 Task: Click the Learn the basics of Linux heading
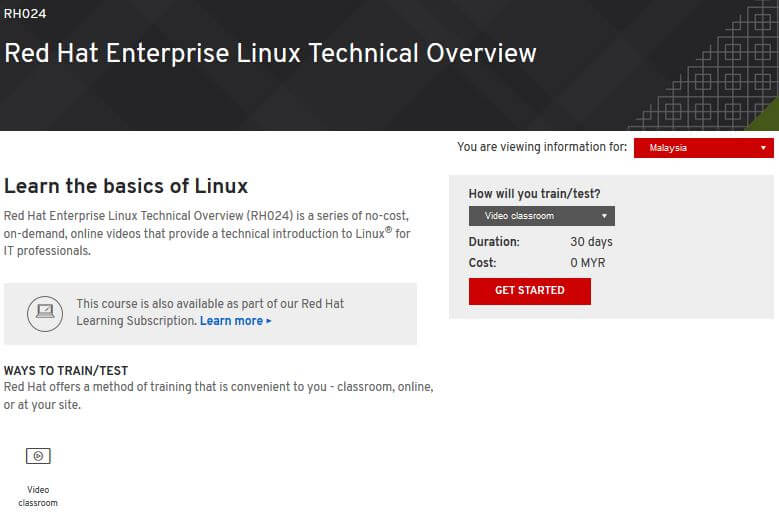(126, 186)
